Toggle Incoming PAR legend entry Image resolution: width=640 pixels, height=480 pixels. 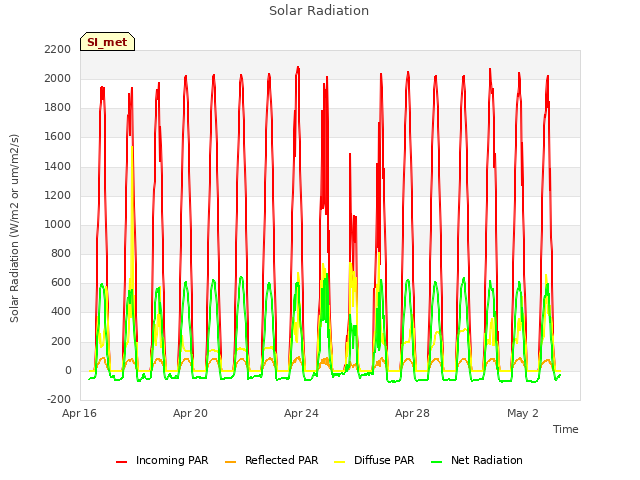(x=162, y=460)
